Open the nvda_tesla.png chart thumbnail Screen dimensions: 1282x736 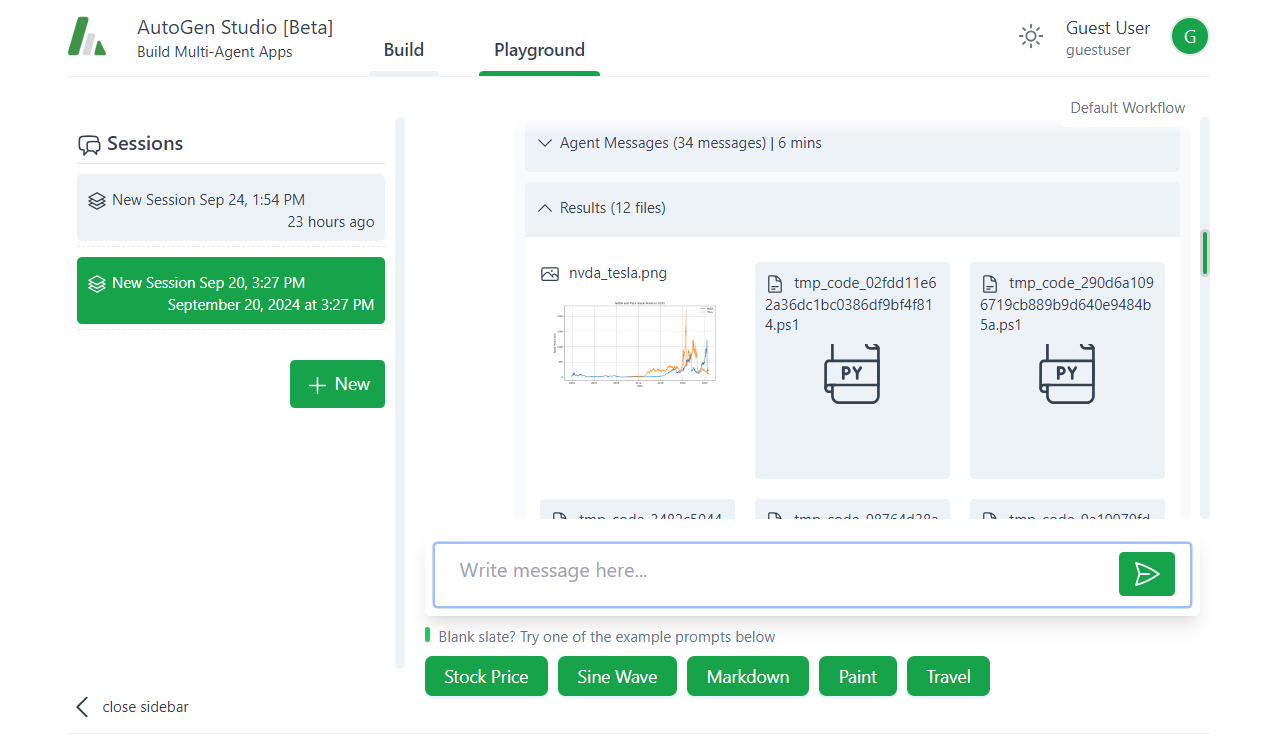636,343
